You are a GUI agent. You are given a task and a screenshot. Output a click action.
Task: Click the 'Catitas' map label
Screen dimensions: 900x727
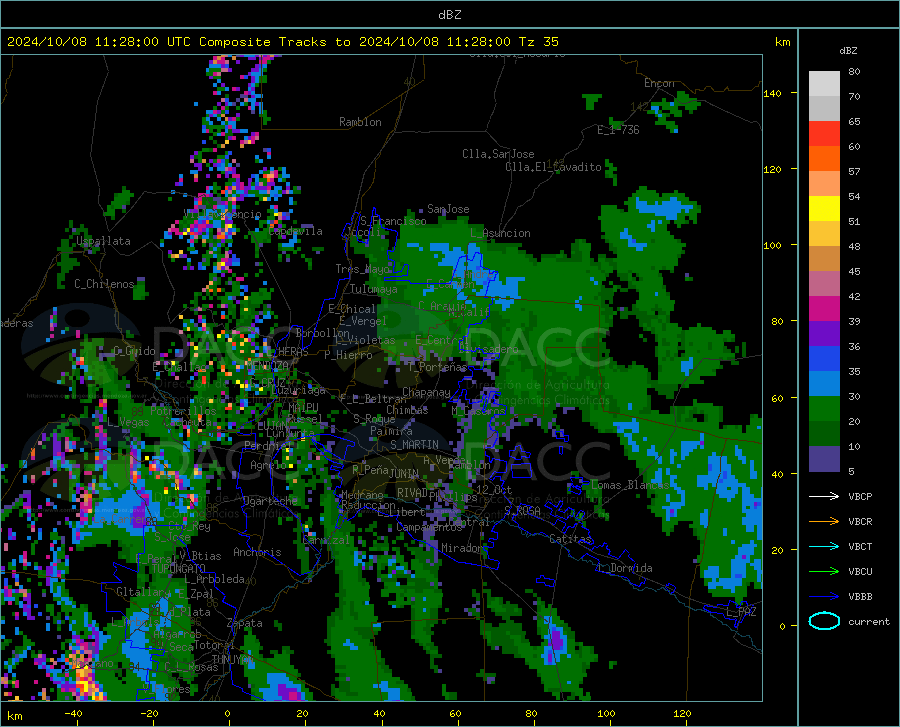571,539
